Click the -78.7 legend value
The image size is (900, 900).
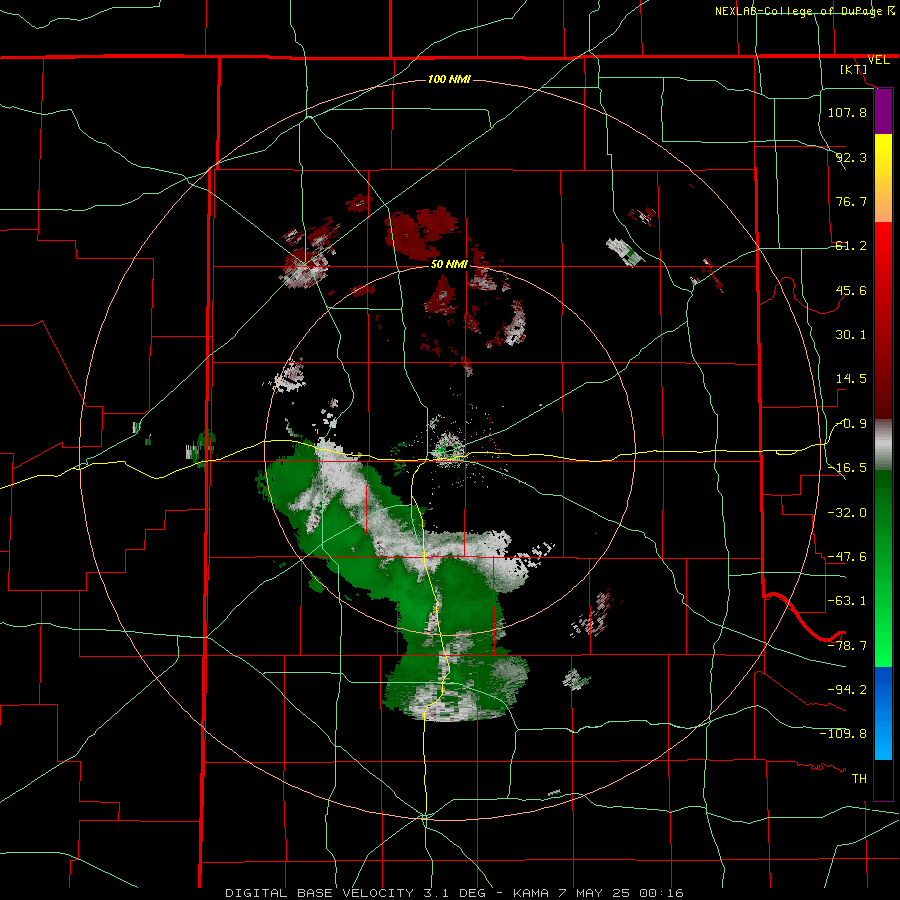pos(847,646)
